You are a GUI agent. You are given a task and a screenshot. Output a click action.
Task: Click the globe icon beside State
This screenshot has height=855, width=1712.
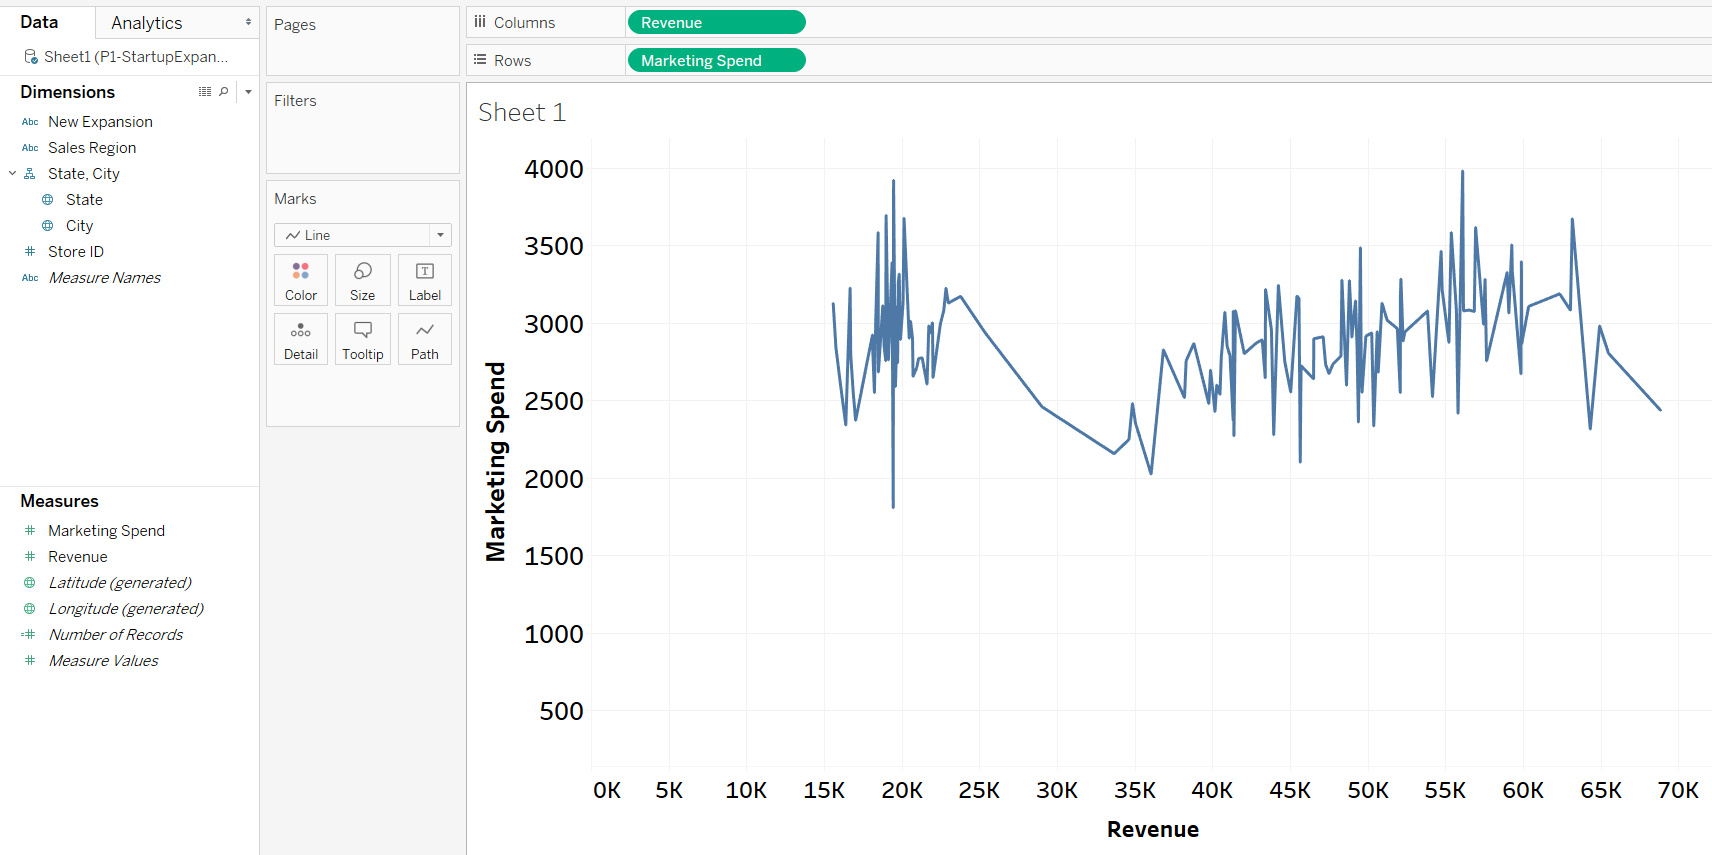click(x=48, y=200)
